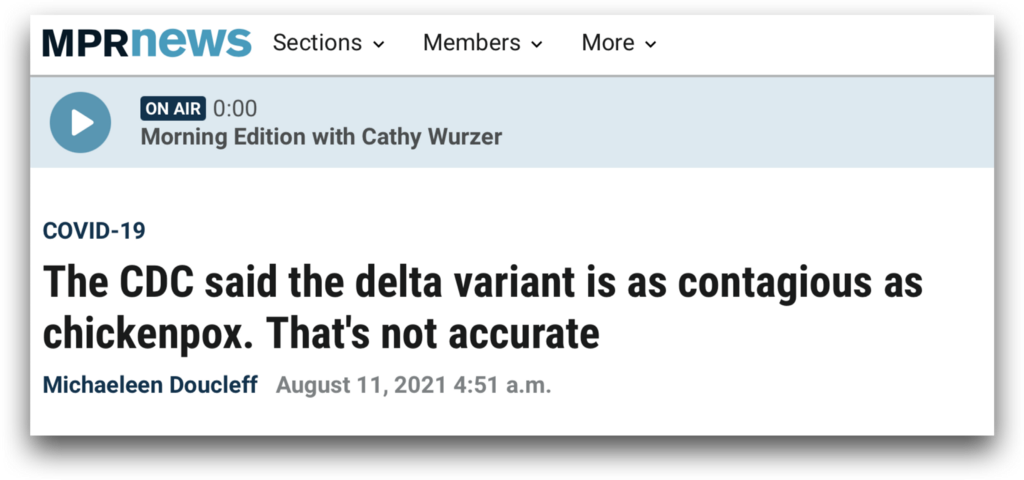The width and height of the screenshot is (1024, 480).
Task: Click the blue "news" part of logo
Action: coord(190,43)
